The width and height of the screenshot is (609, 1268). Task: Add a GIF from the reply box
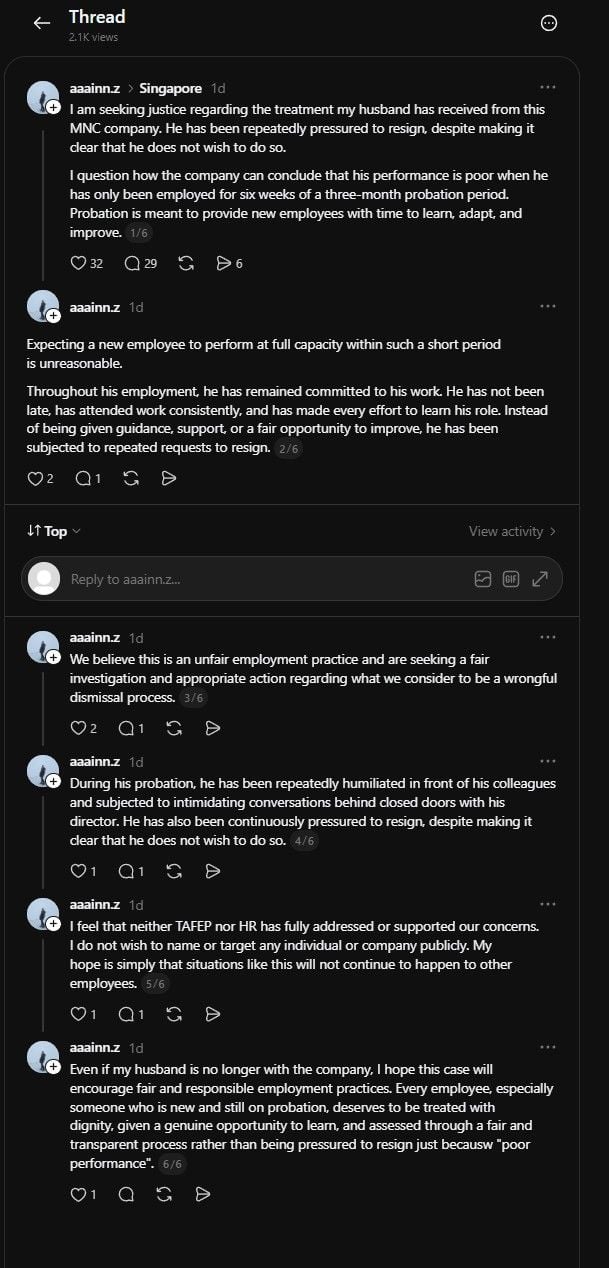(x=511, y=578)
